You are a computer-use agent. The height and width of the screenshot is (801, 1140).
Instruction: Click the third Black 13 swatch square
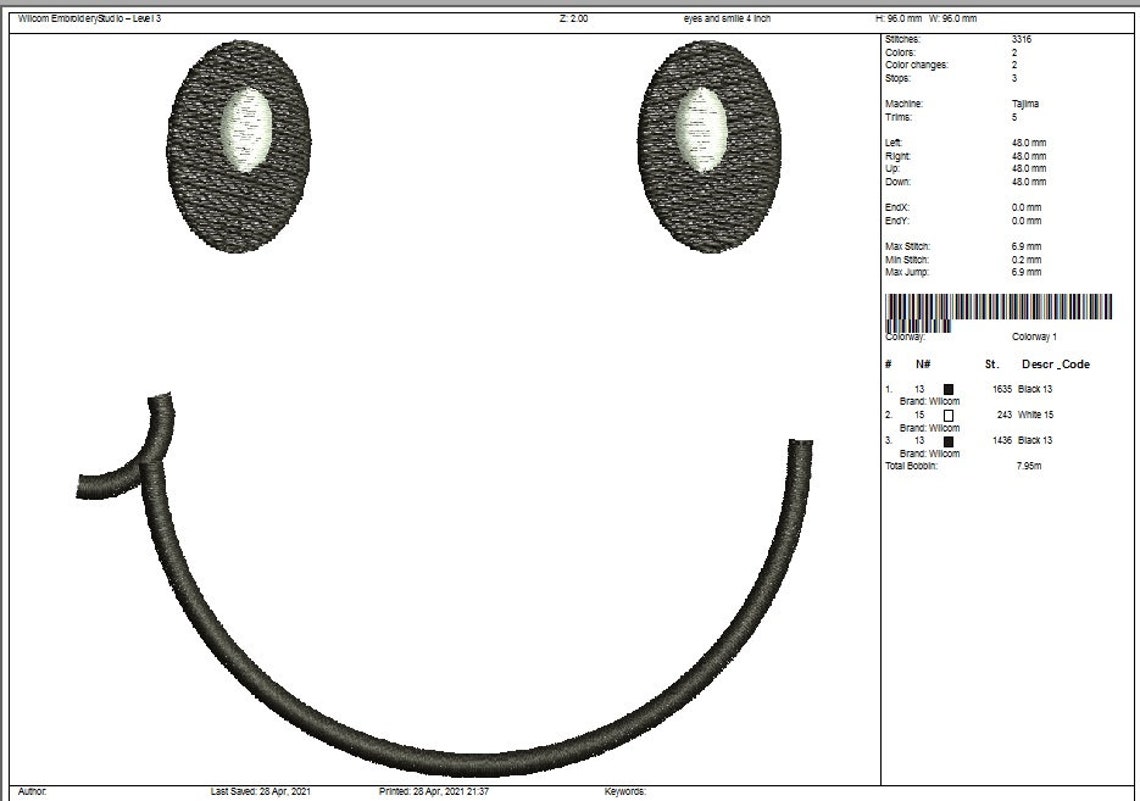coord(947,439)
